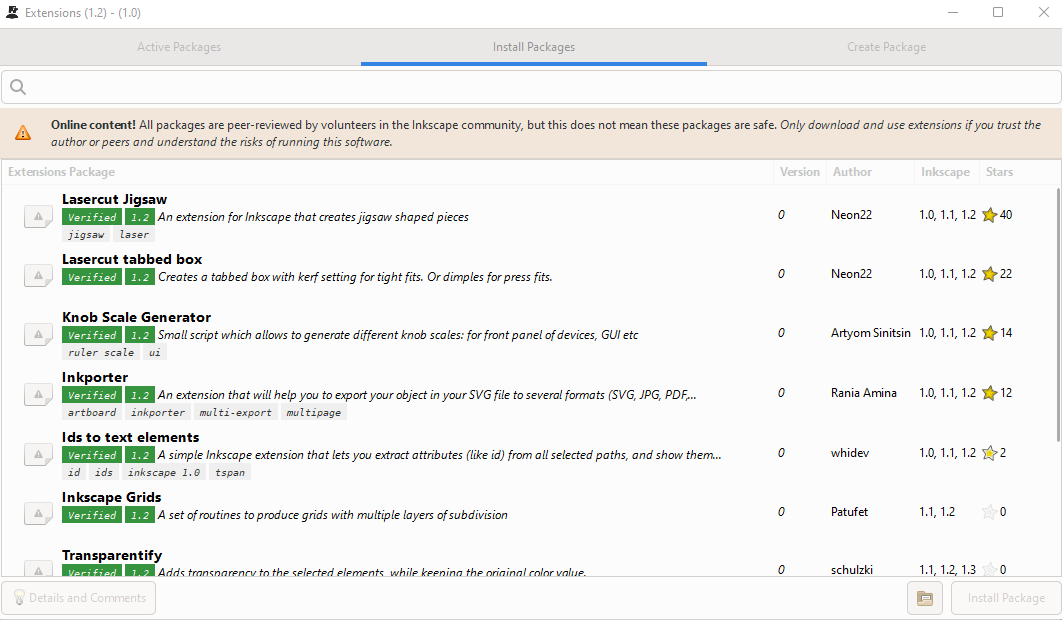Click the 'ruler scale' tag
1062x620 pixels.
tap(100, 352)
